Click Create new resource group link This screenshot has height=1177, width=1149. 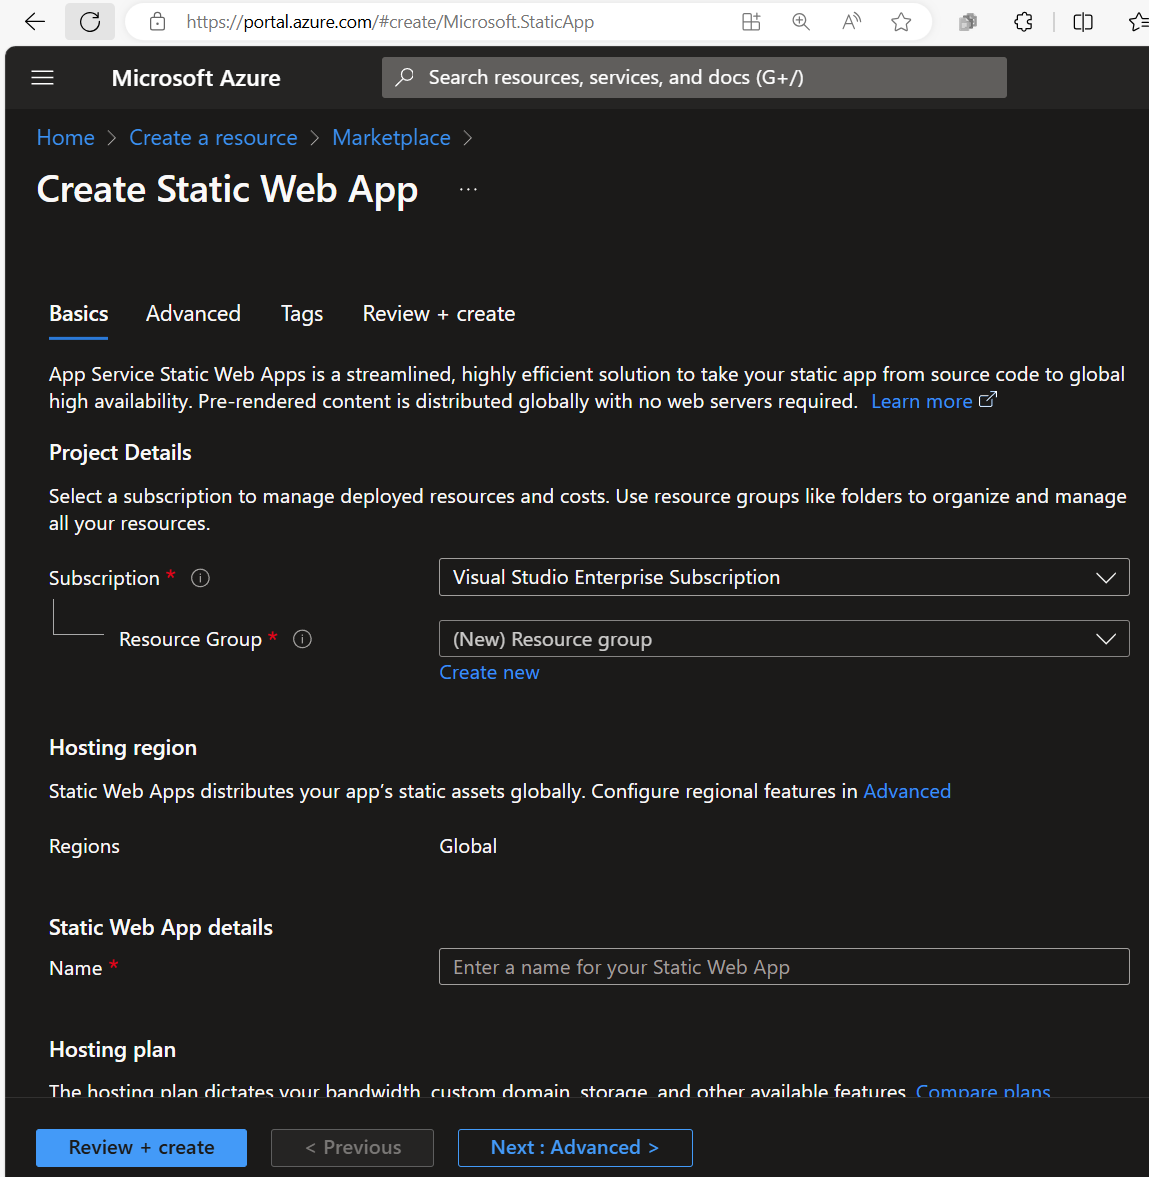(x=489, y=673)
